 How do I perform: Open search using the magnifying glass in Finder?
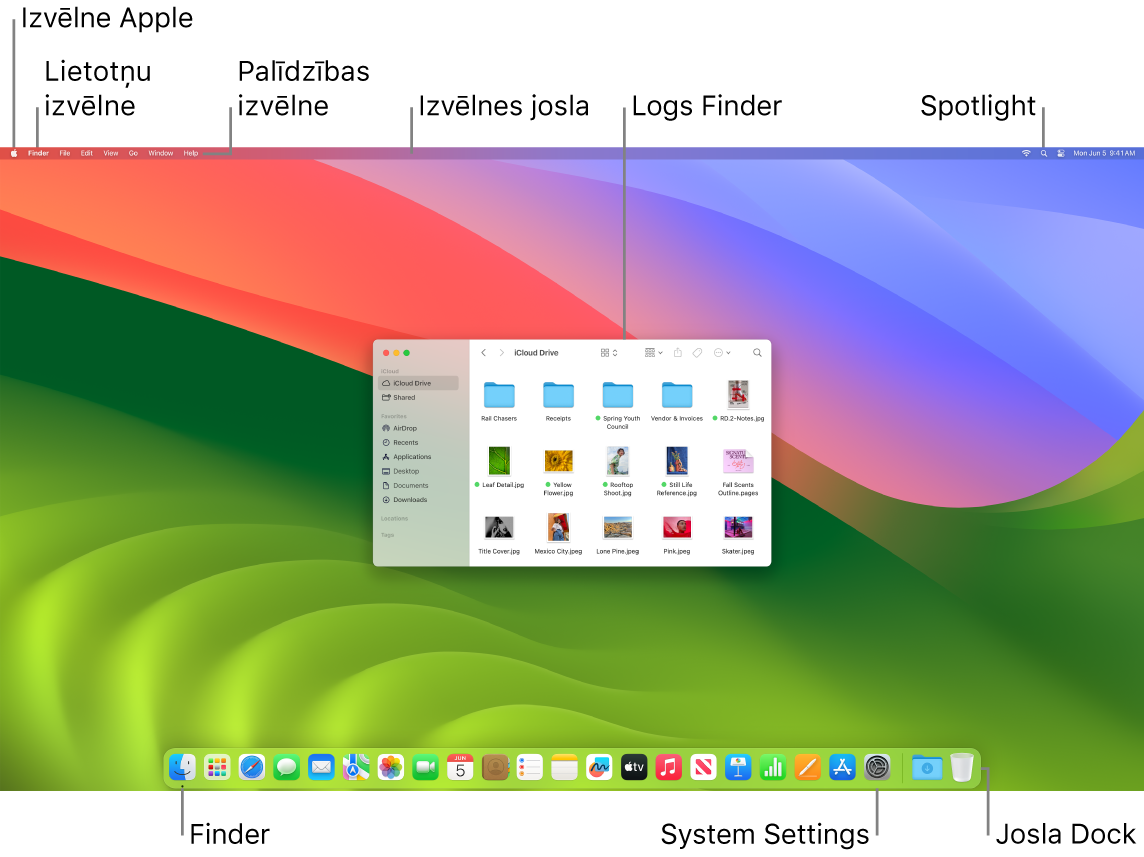(x=757, y=352)
